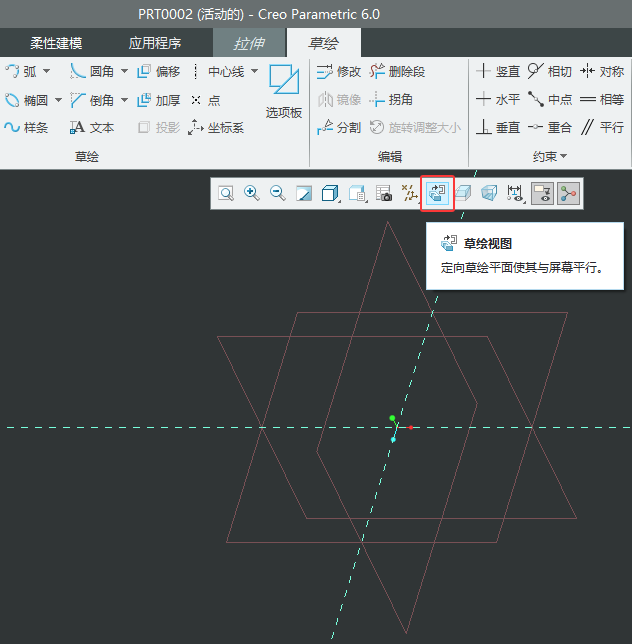Toggle the spin center icon
The height and width of the screenshot is (644, 632).
(568, 193)
